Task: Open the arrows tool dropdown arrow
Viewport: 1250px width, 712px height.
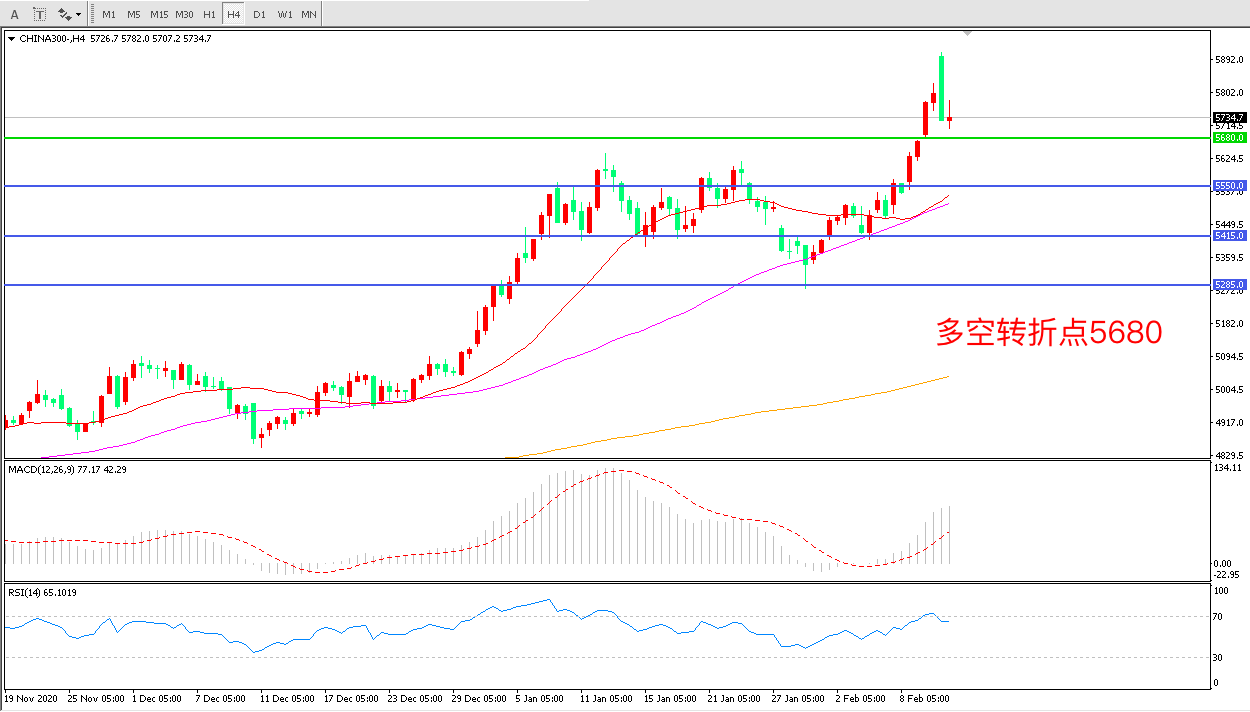Action: pos(78,14)
